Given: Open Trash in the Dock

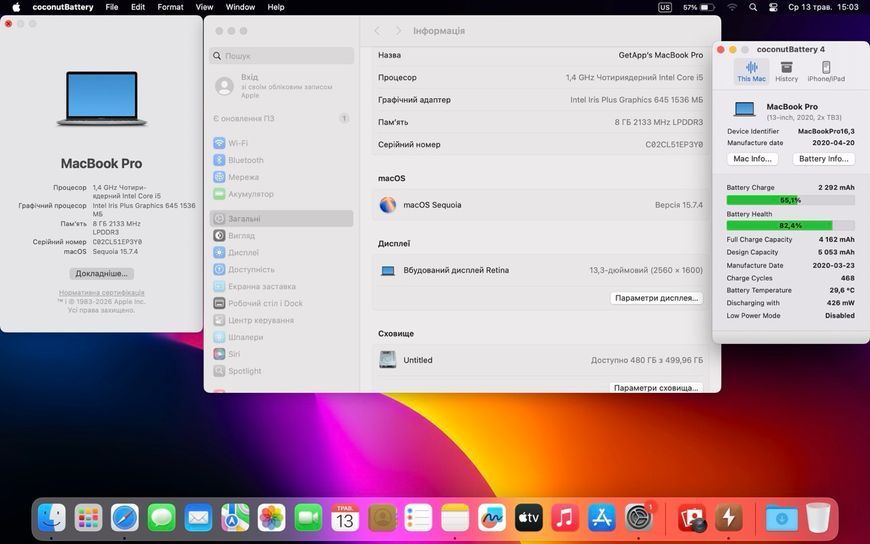Looking at the screenshot, I should click(818, 518).
